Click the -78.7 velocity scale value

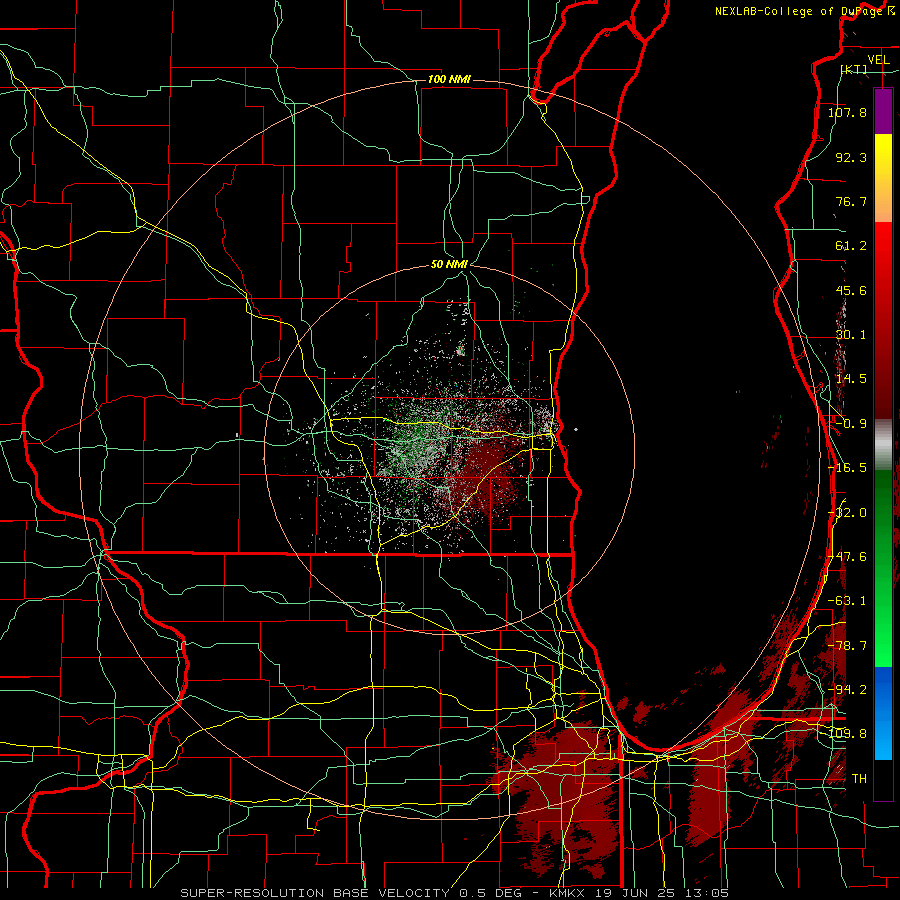[x=847, y=646]
